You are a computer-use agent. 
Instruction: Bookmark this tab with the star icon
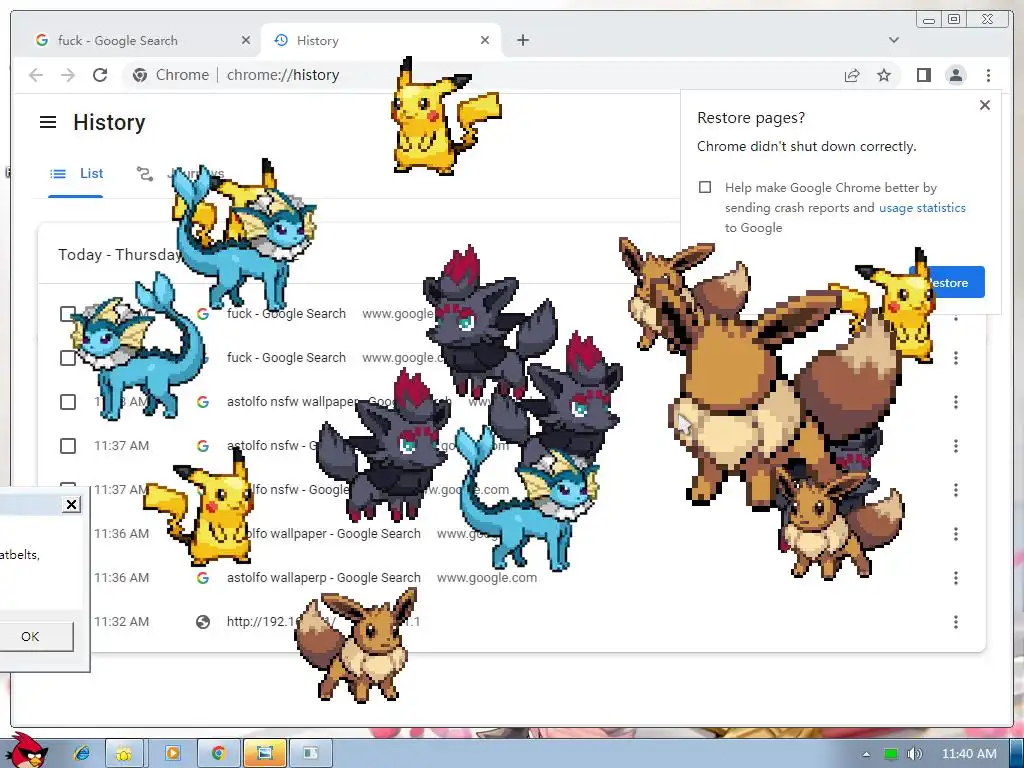[884, 75]
